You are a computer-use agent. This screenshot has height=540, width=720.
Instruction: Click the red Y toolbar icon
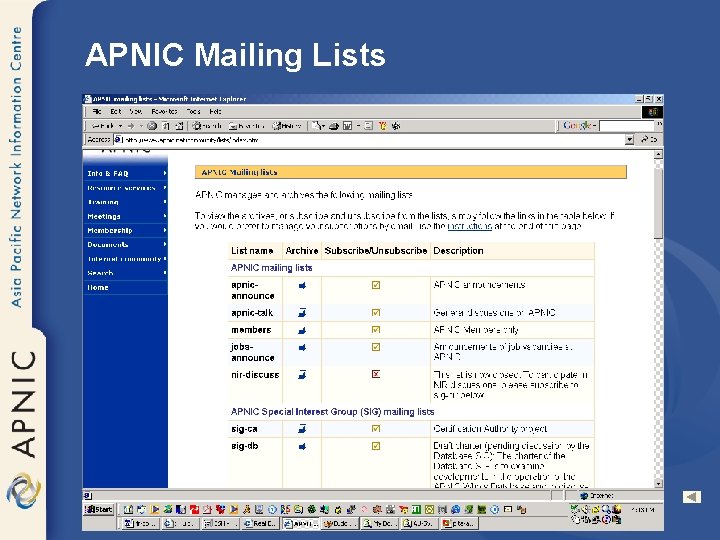(382, 126)
